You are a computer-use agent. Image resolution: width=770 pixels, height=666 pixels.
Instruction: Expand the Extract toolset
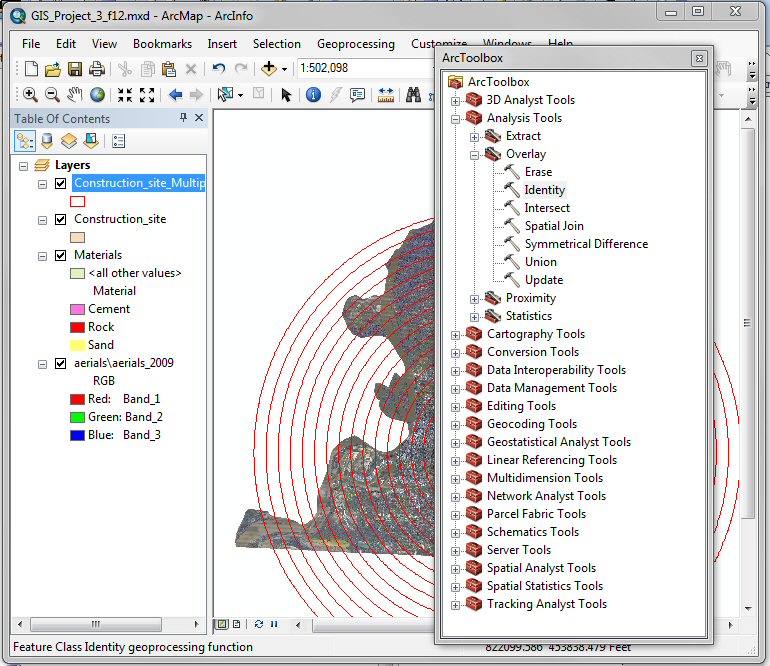coord(474,137)
